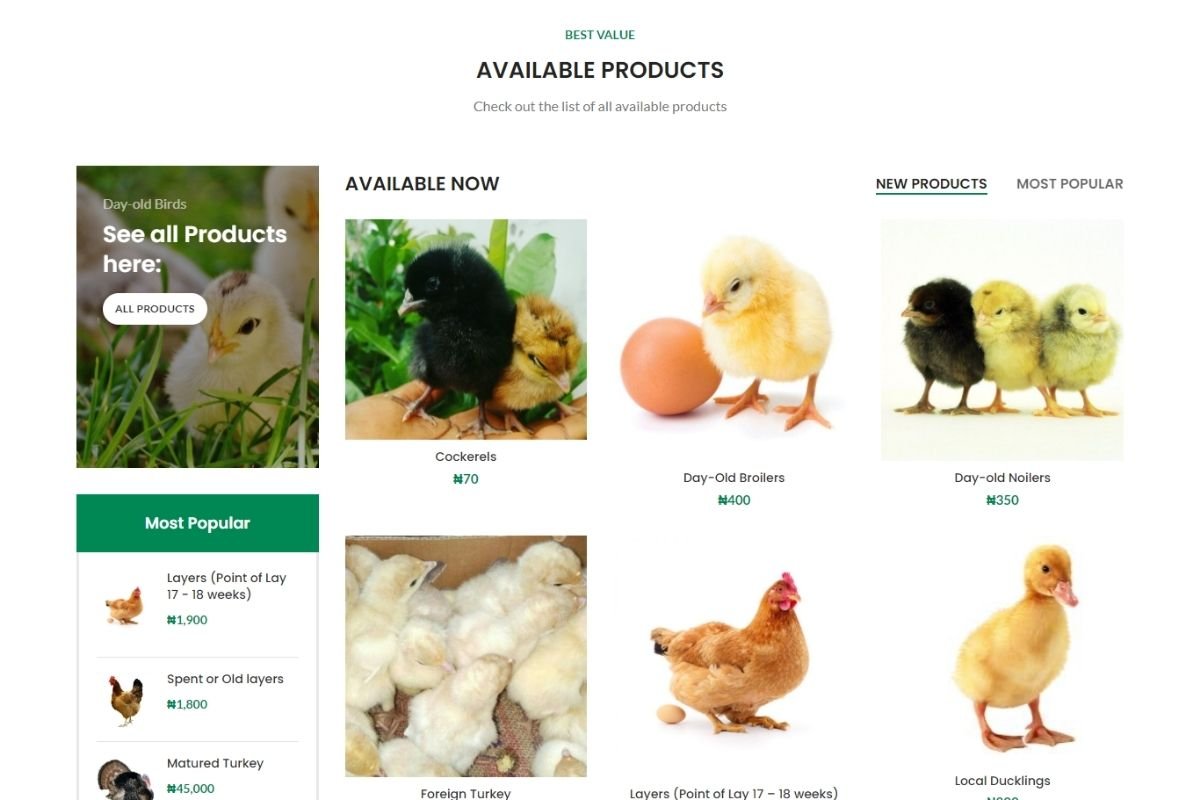
Task: Open the Day-Old Broilers title link
Action: click(734, 478)
